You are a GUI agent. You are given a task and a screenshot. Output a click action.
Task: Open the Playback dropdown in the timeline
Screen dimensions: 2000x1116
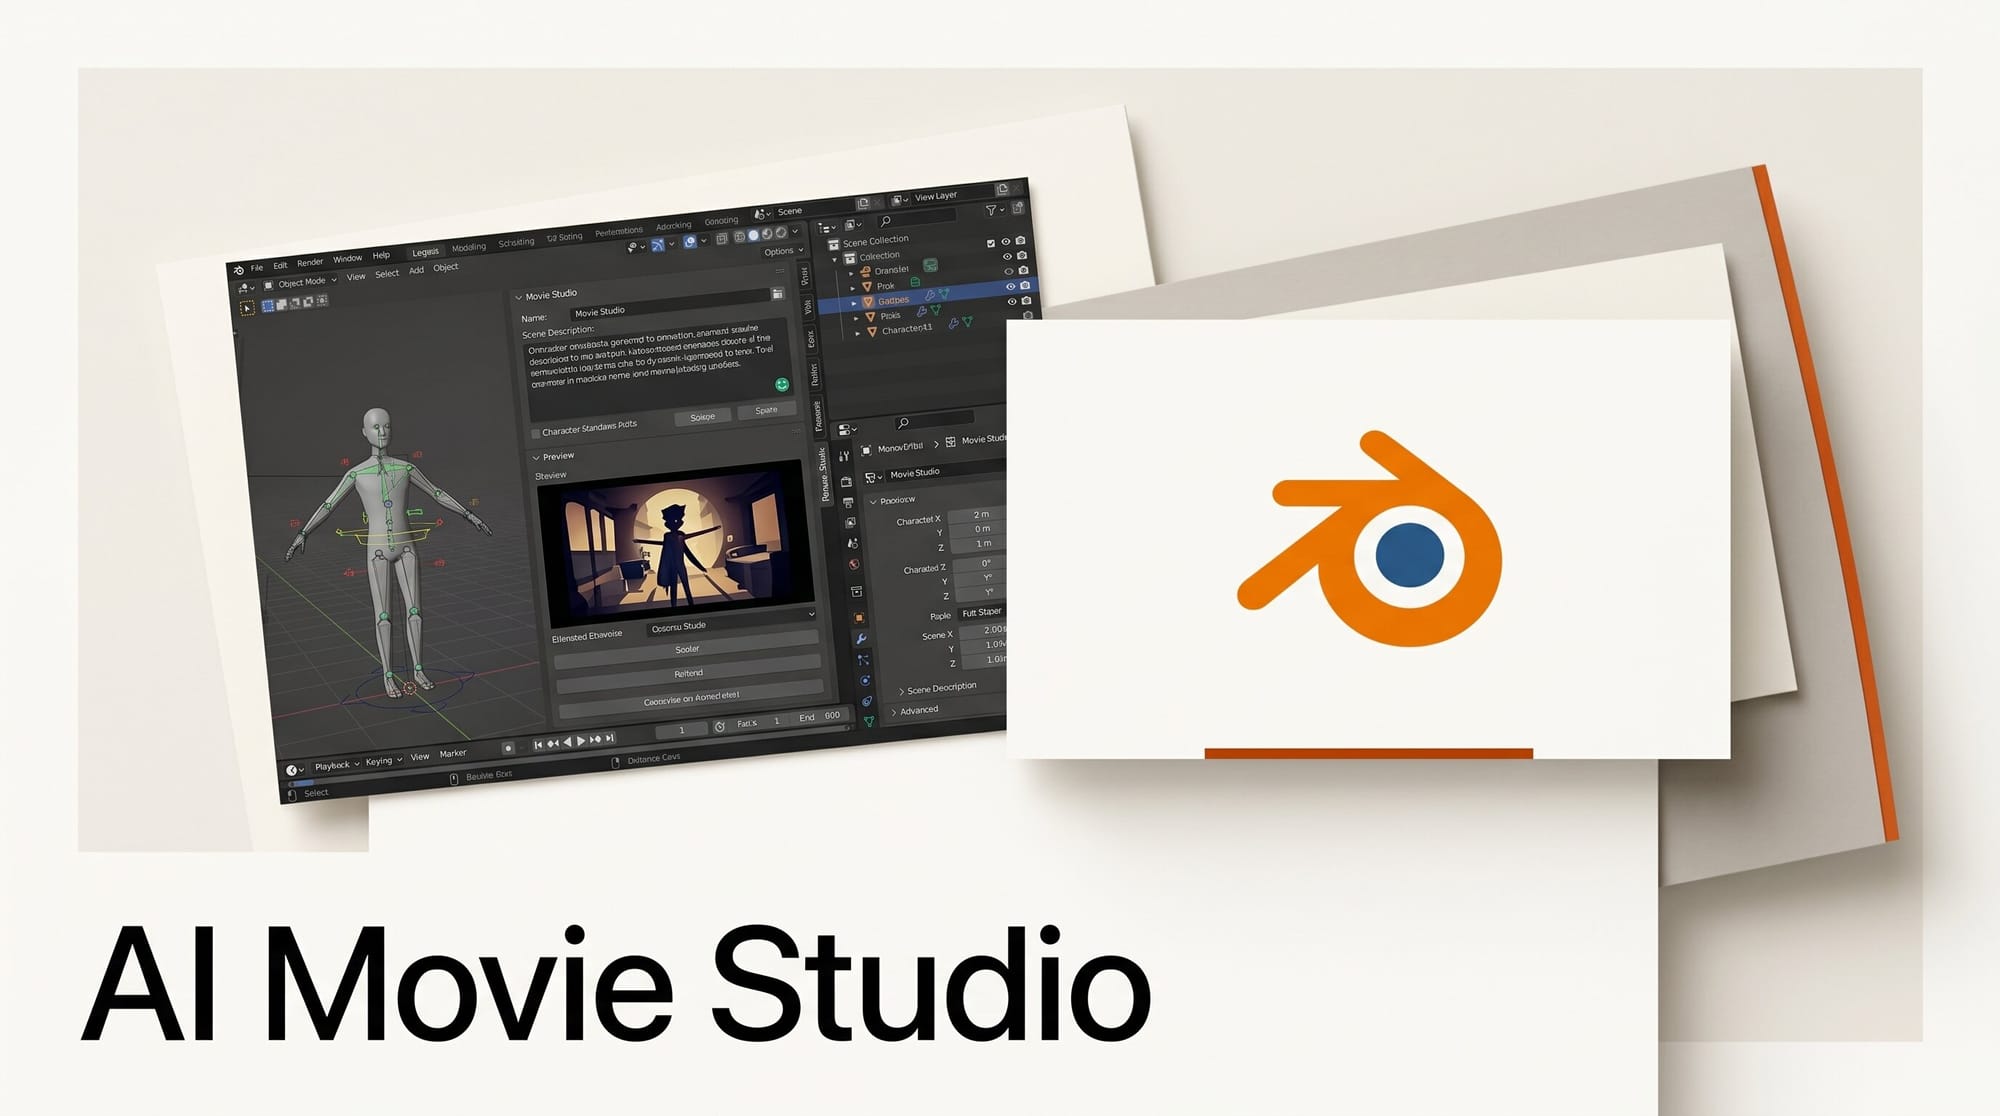pos(337,765)
